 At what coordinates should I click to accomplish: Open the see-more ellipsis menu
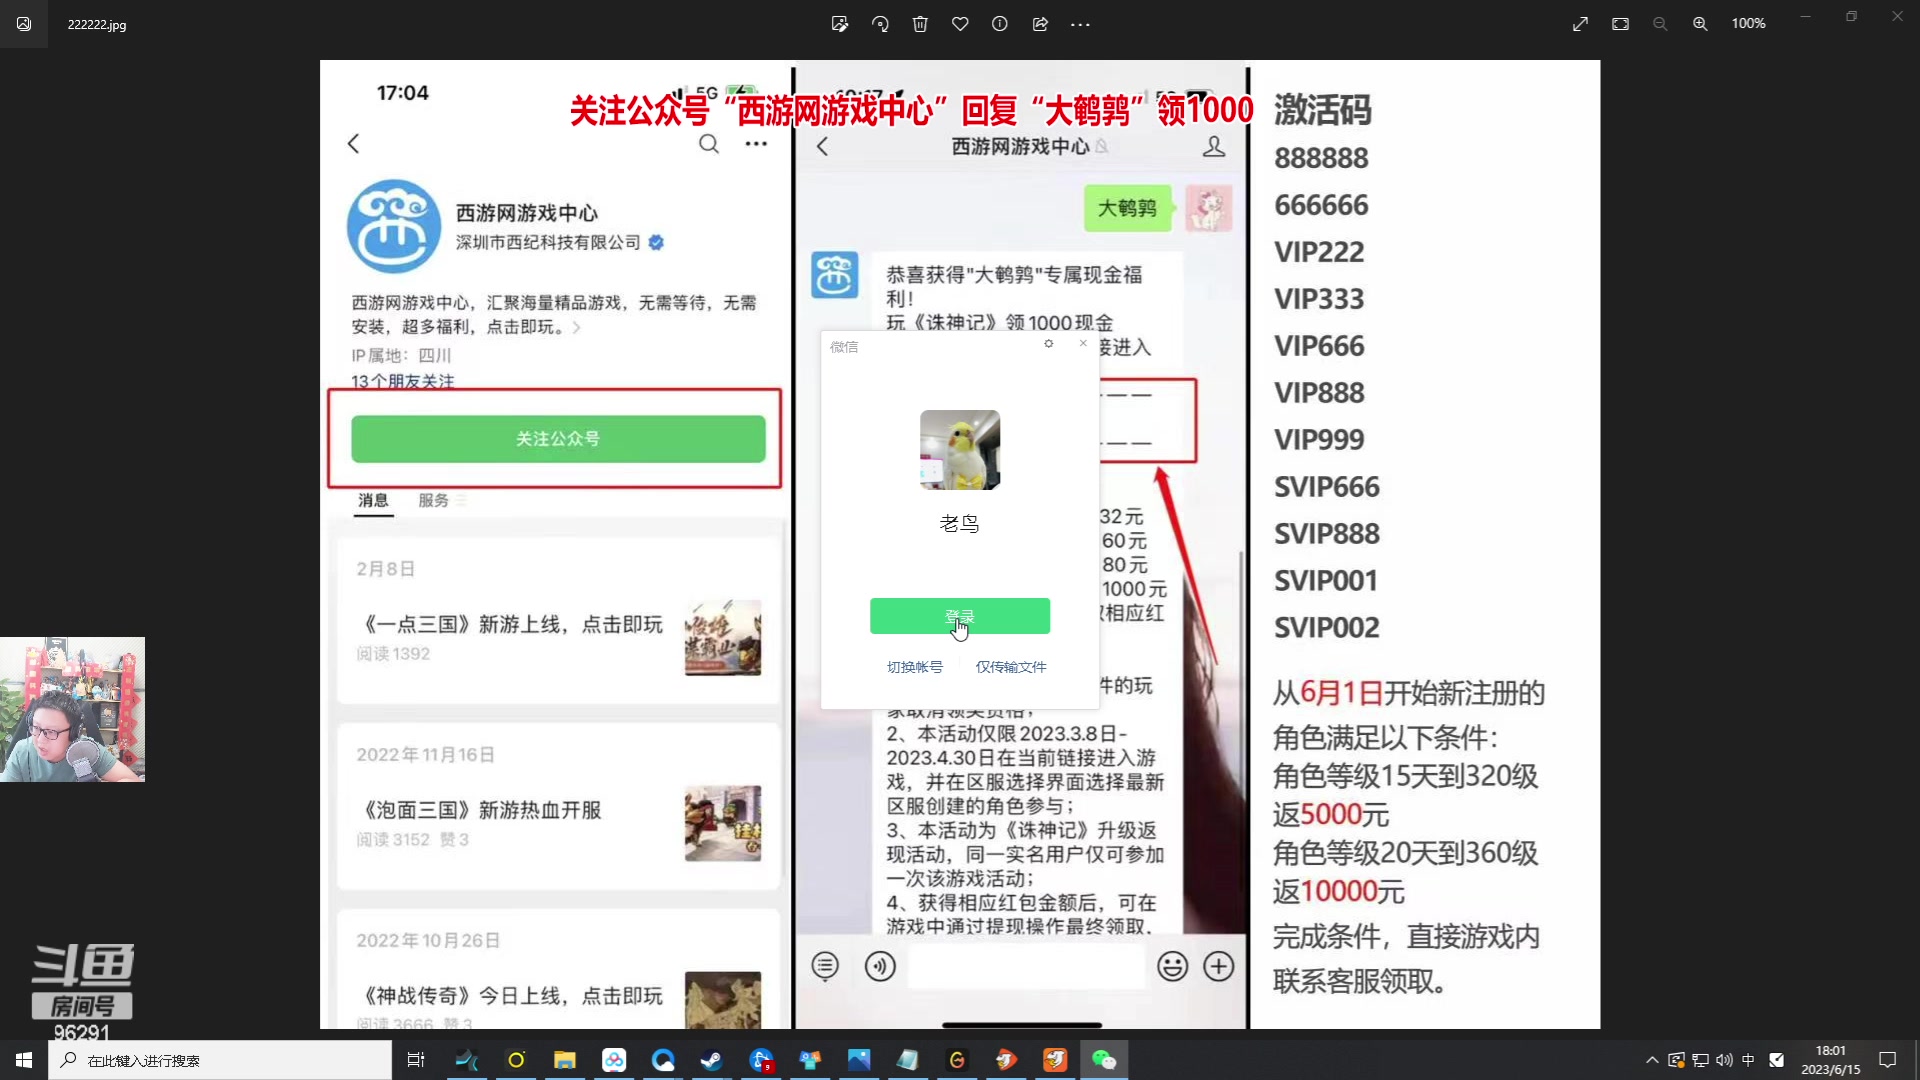pyautogui.click(x=1081, y=24)
